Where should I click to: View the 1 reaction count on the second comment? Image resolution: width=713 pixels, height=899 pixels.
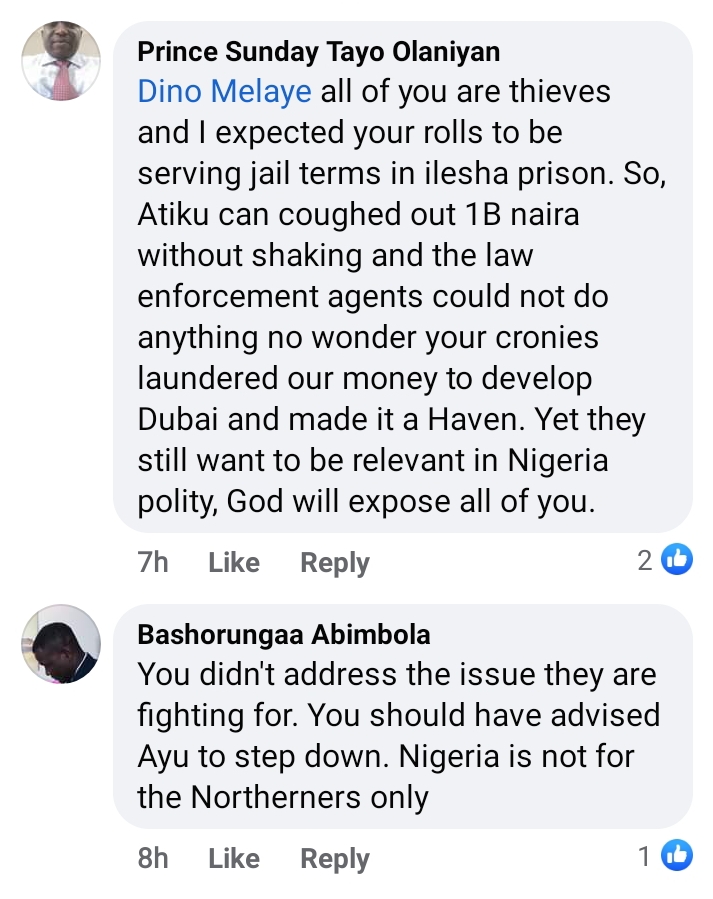point(646,856)
